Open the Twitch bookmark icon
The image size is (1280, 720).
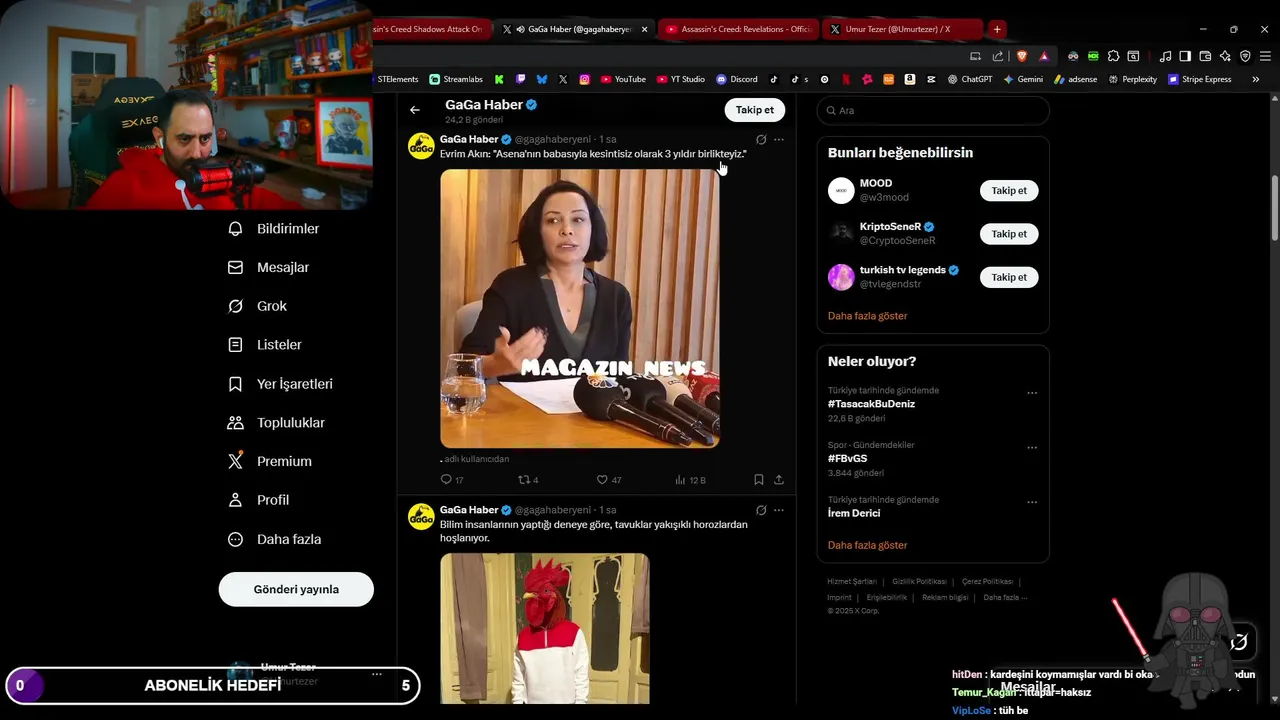coord(521,79)
